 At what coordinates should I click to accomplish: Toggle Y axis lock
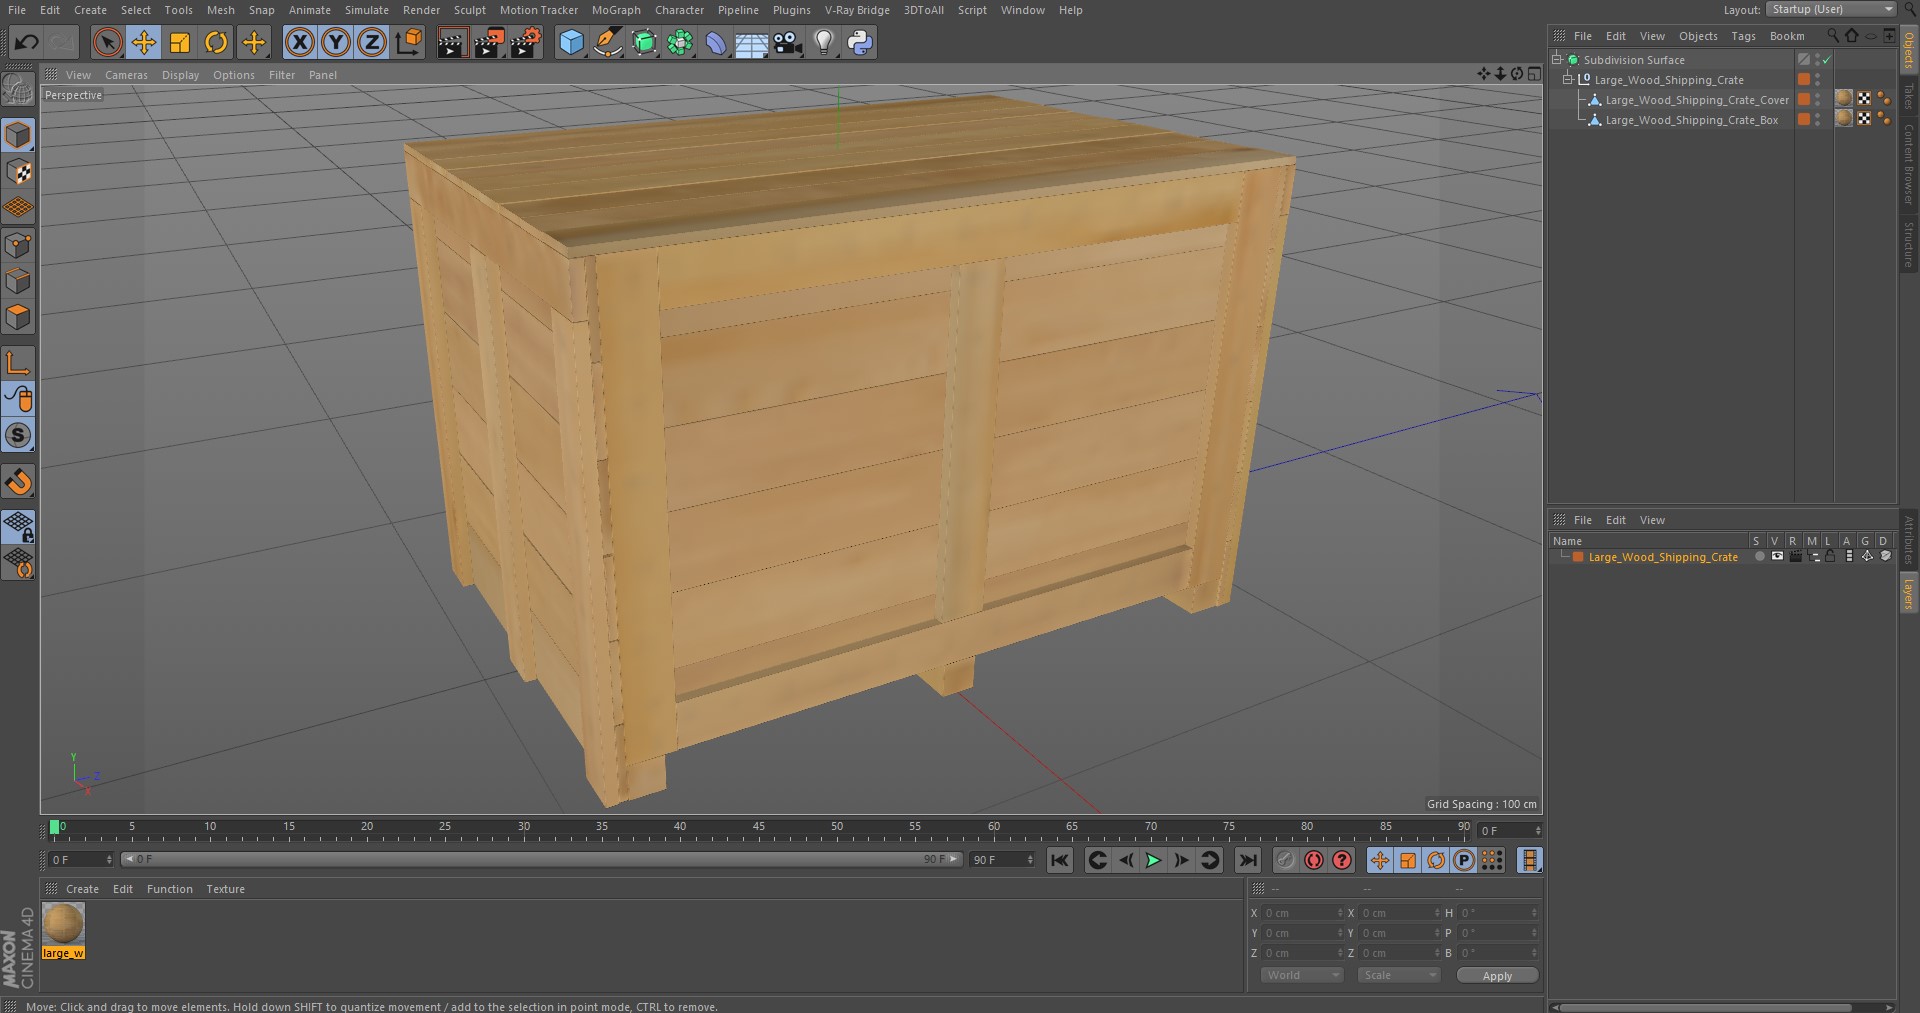(336, 42)
